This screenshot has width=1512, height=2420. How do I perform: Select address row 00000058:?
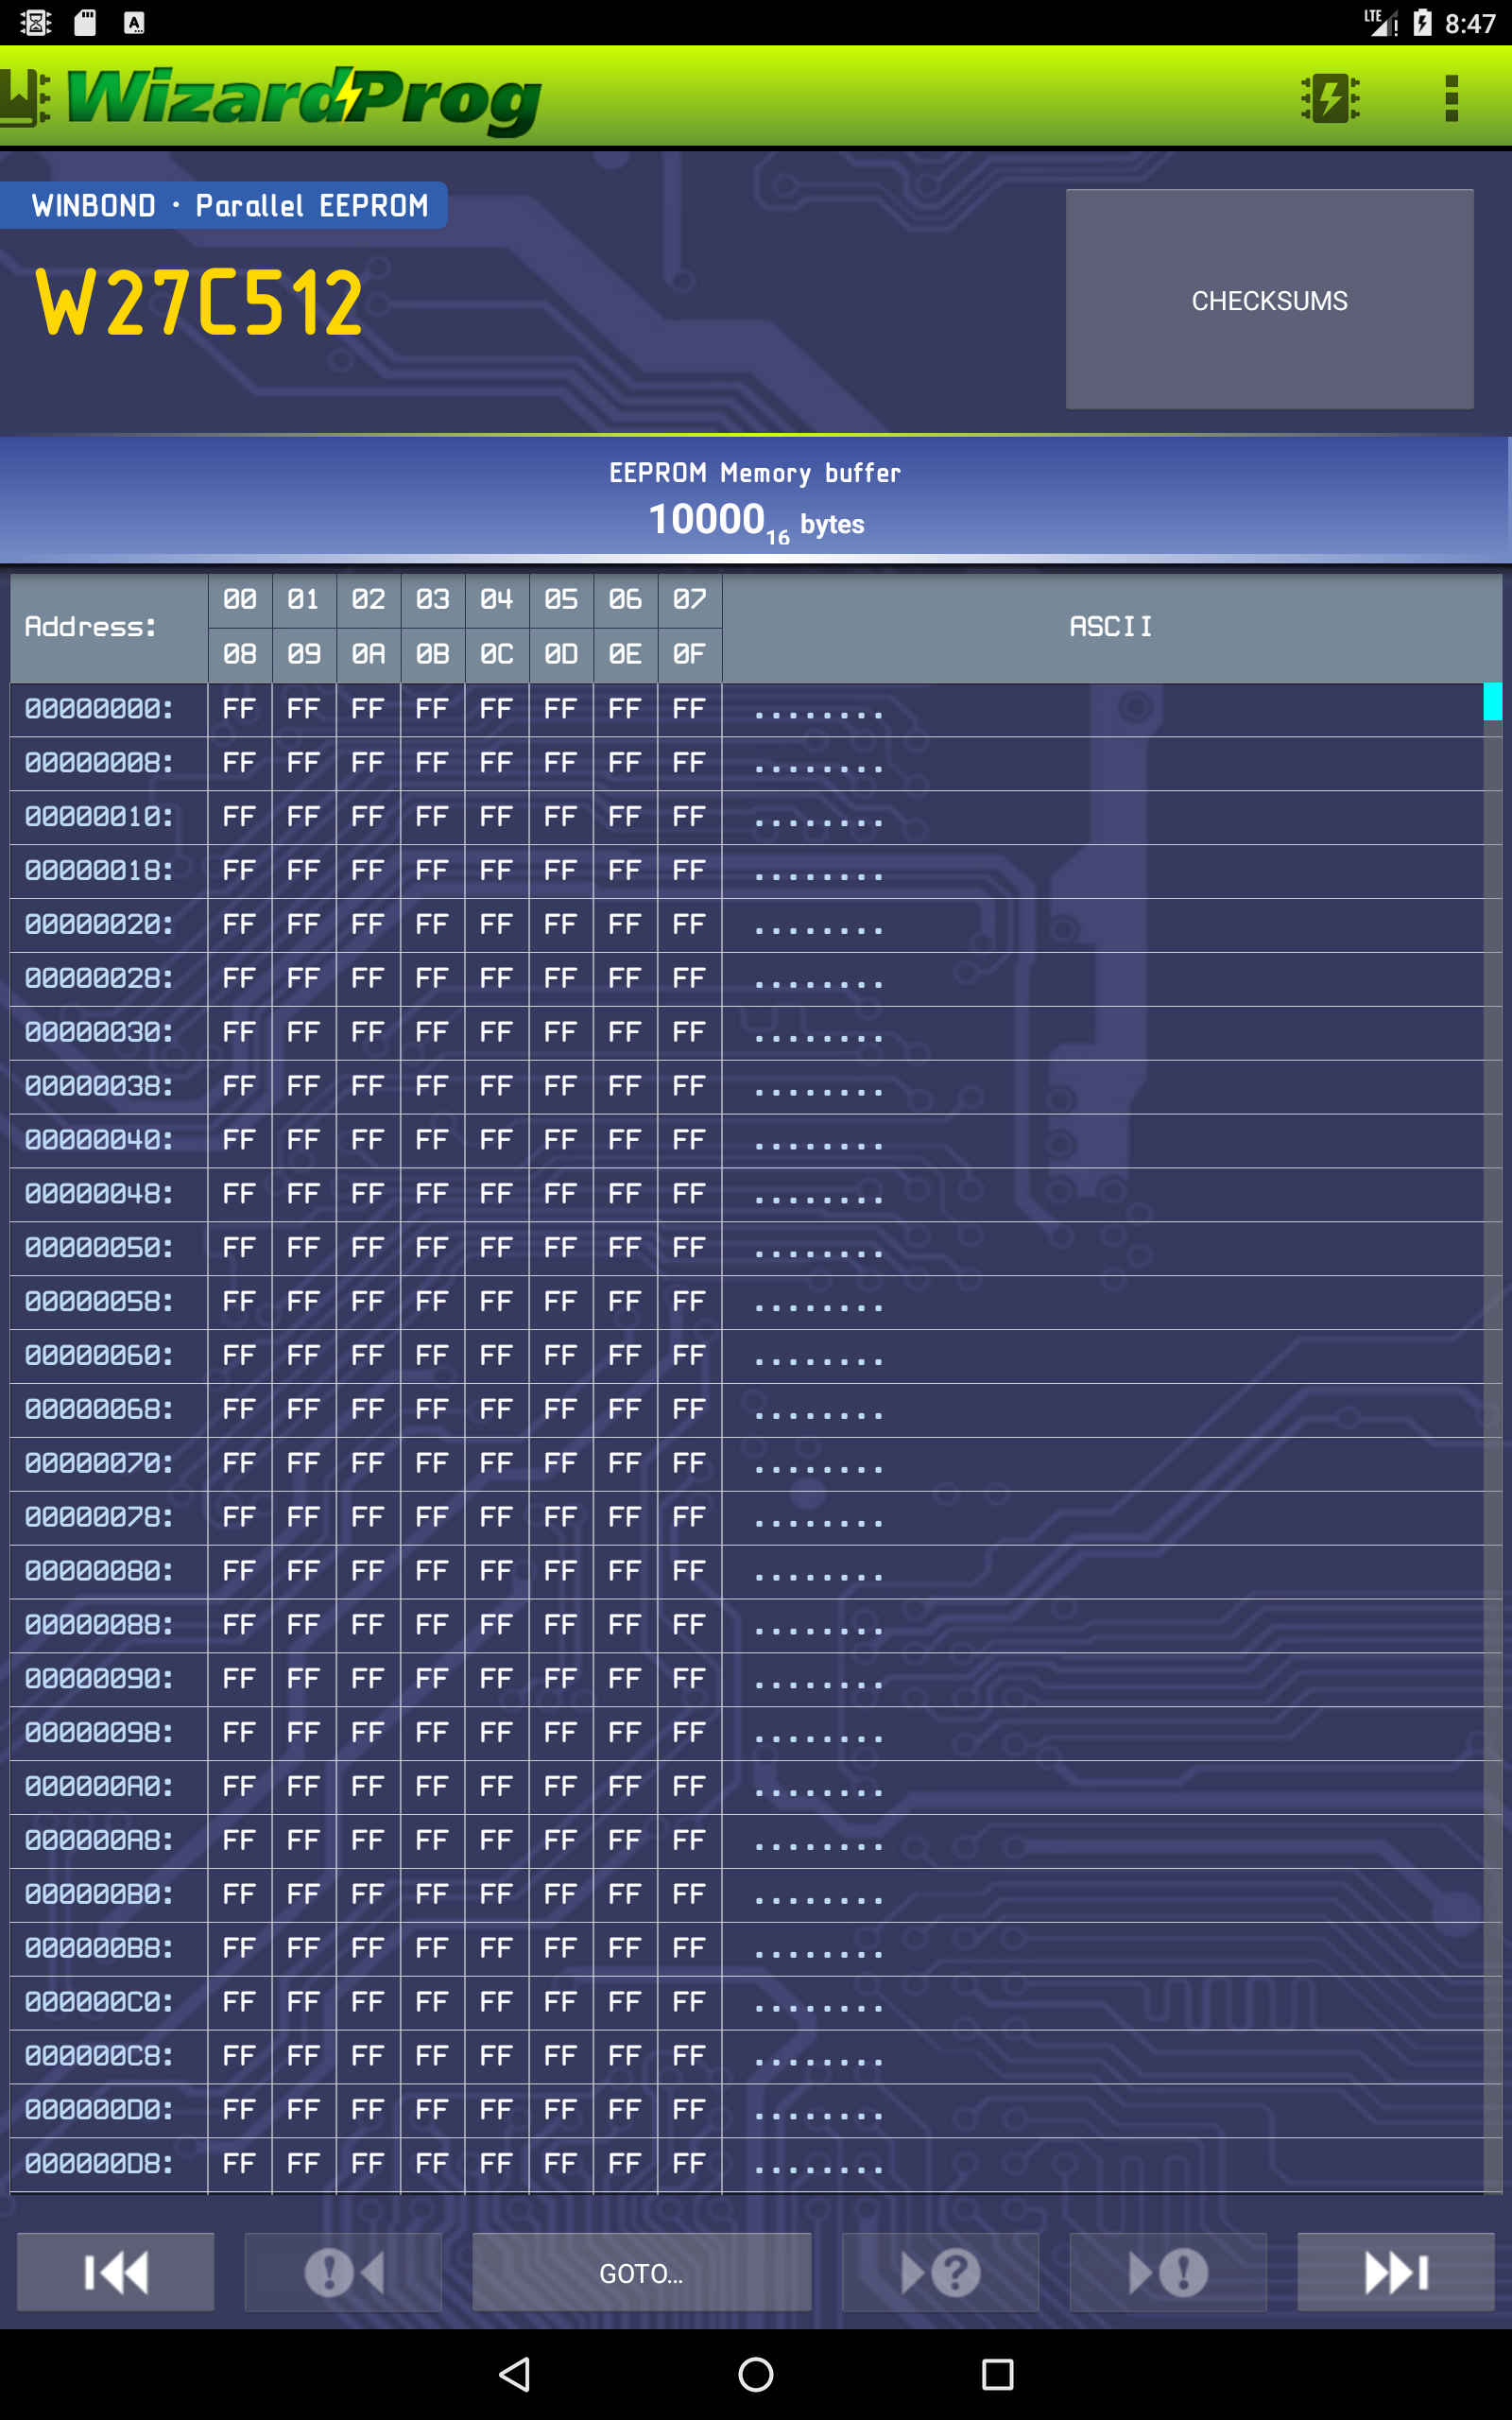[x=99, y=1302]
